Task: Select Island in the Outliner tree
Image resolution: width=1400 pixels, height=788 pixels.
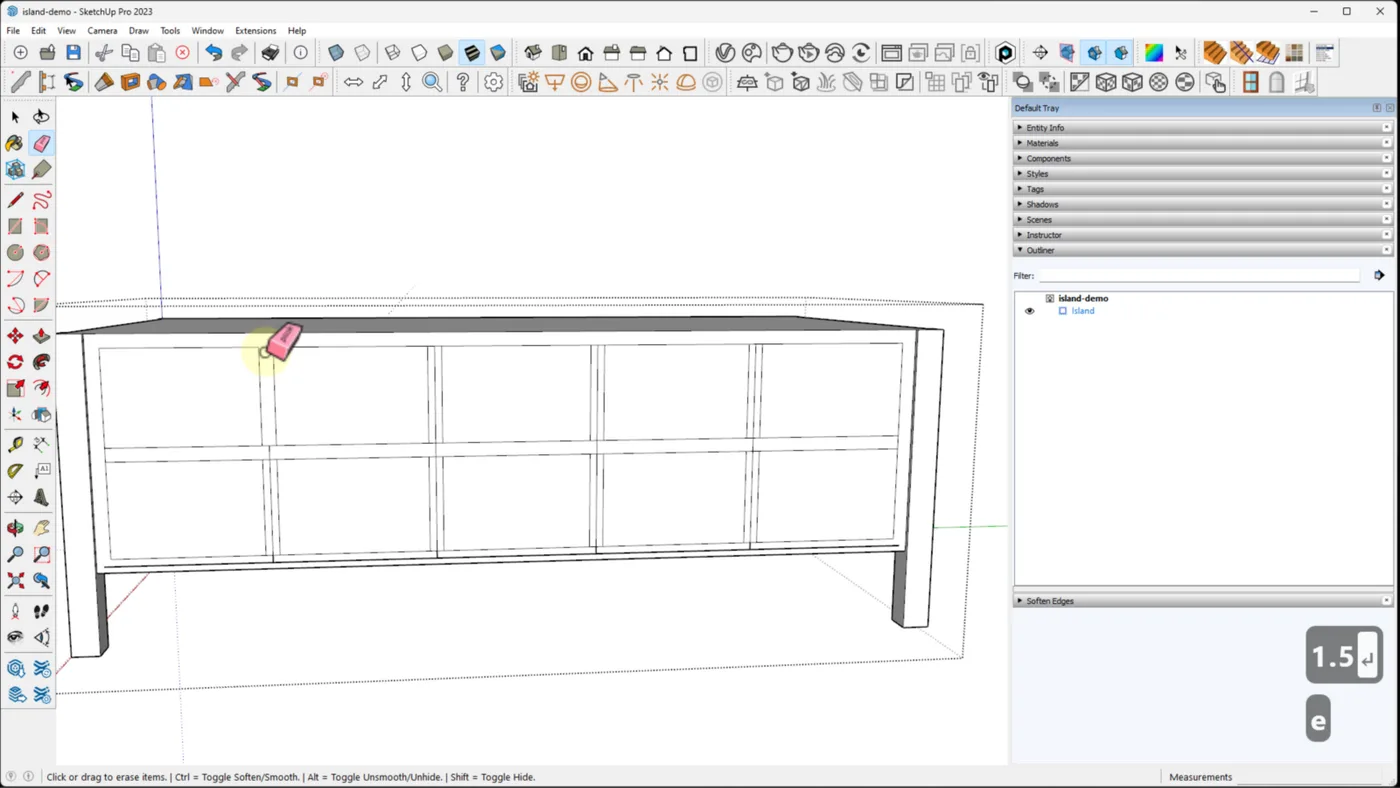Action: pos(1083,311)
